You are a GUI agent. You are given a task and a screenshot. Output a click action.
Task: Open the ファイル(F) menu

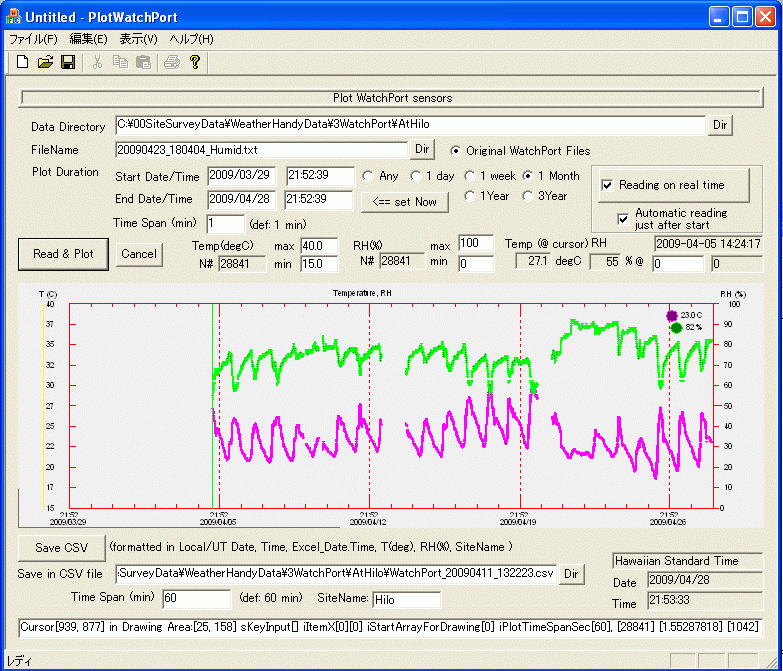coord(33,39)
